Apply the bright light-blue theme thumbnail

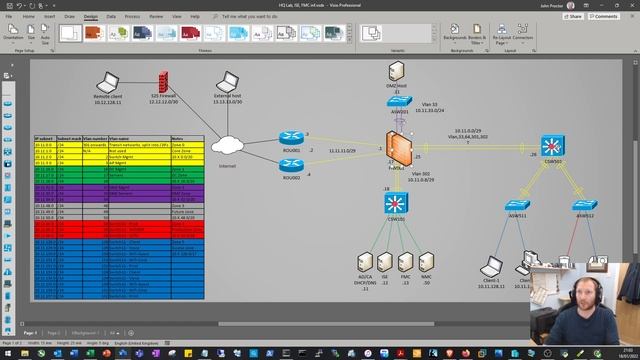(238, 33)
